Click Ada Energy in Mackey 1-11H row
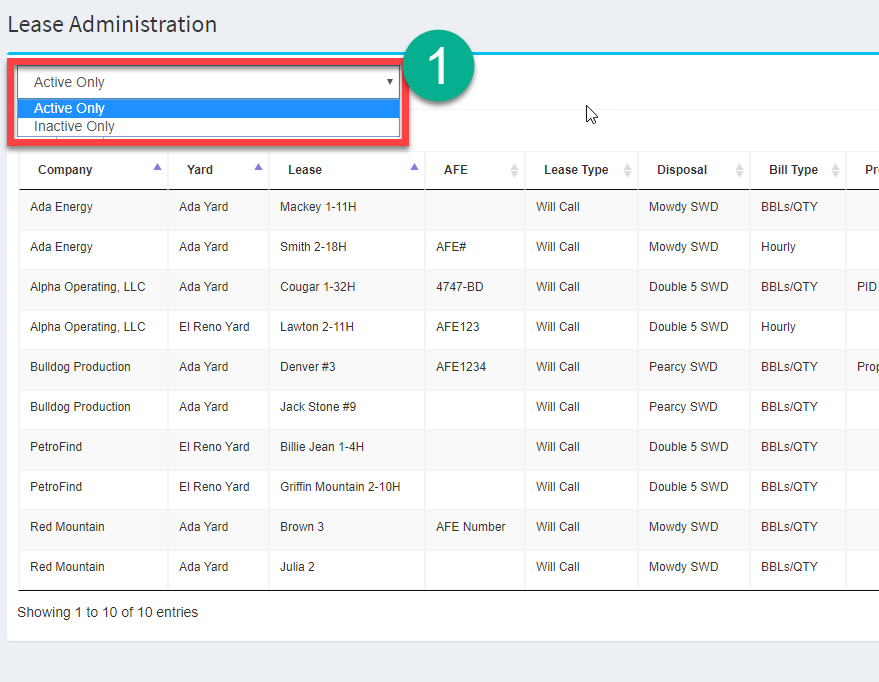Image resolution: width=879 pixels, height=682 pixels. pyautogui.click(x=61, y=207)
